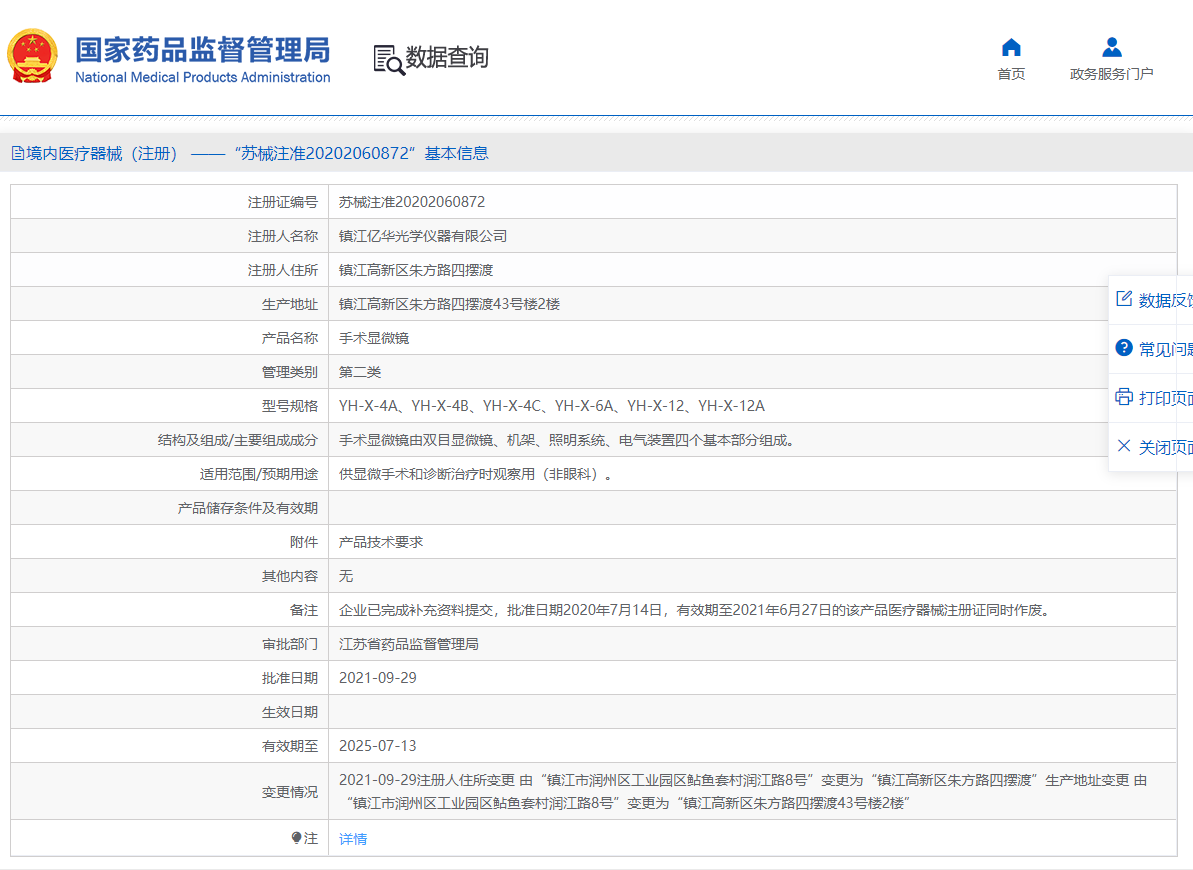Click the 管理类别 row label
Image resolution: width=1193 pixels, height=870 pixels.
[x=289, y=372]
